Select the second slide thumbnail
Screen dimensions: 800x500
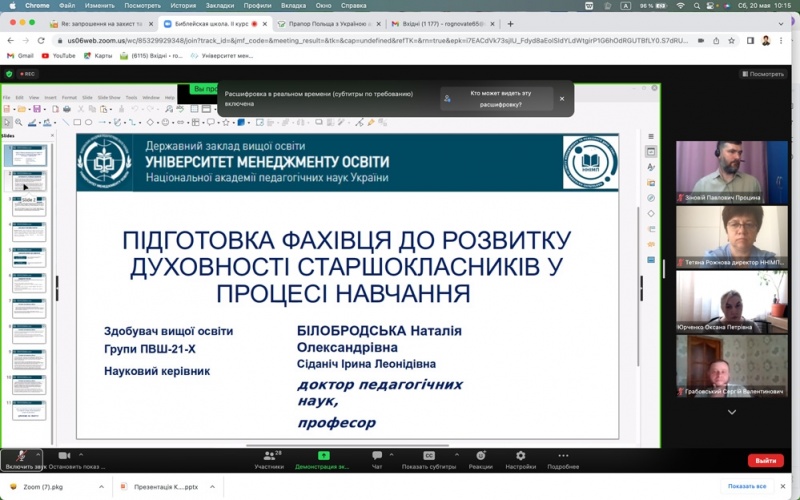[x=28, y=181]
